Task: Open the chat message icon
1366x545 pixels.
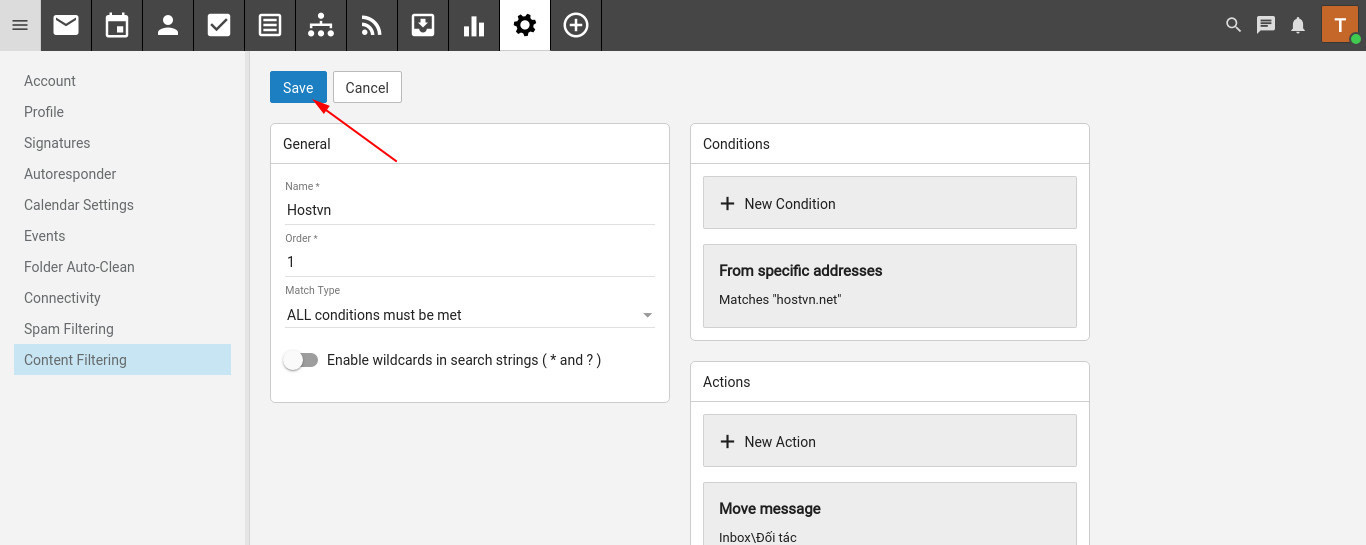Action: coord(1266,25)
